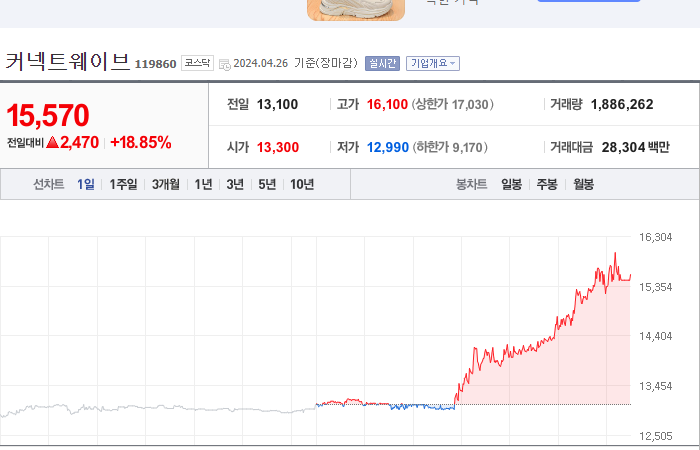700x450 pixels.
Task: Click the y-axis label 12,505
Action: (x=655, y=436)
